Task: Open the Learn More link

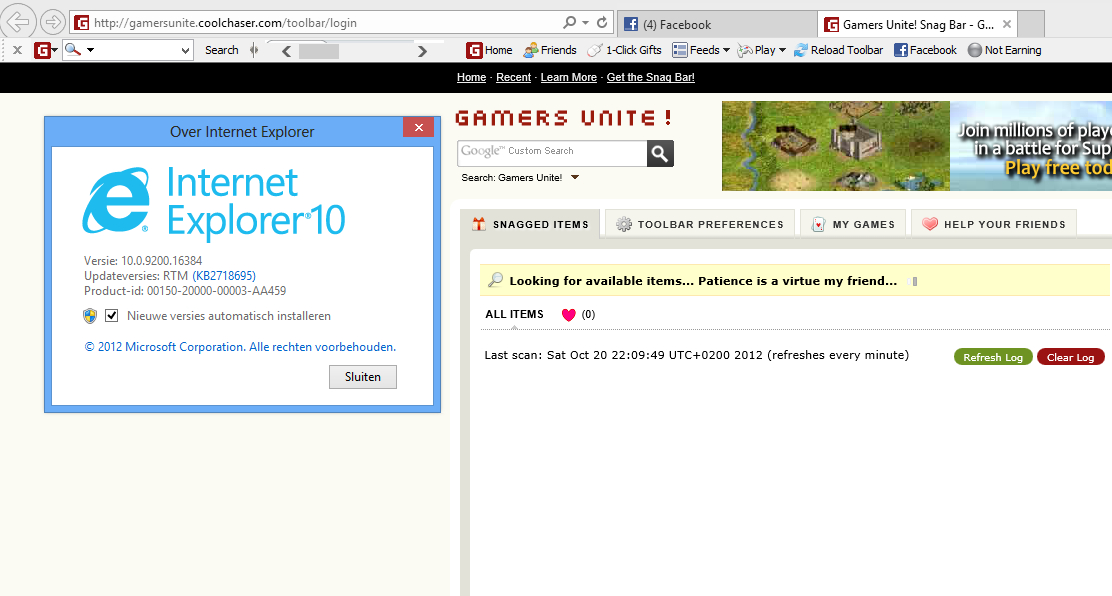Action: [x=569, y=77]
